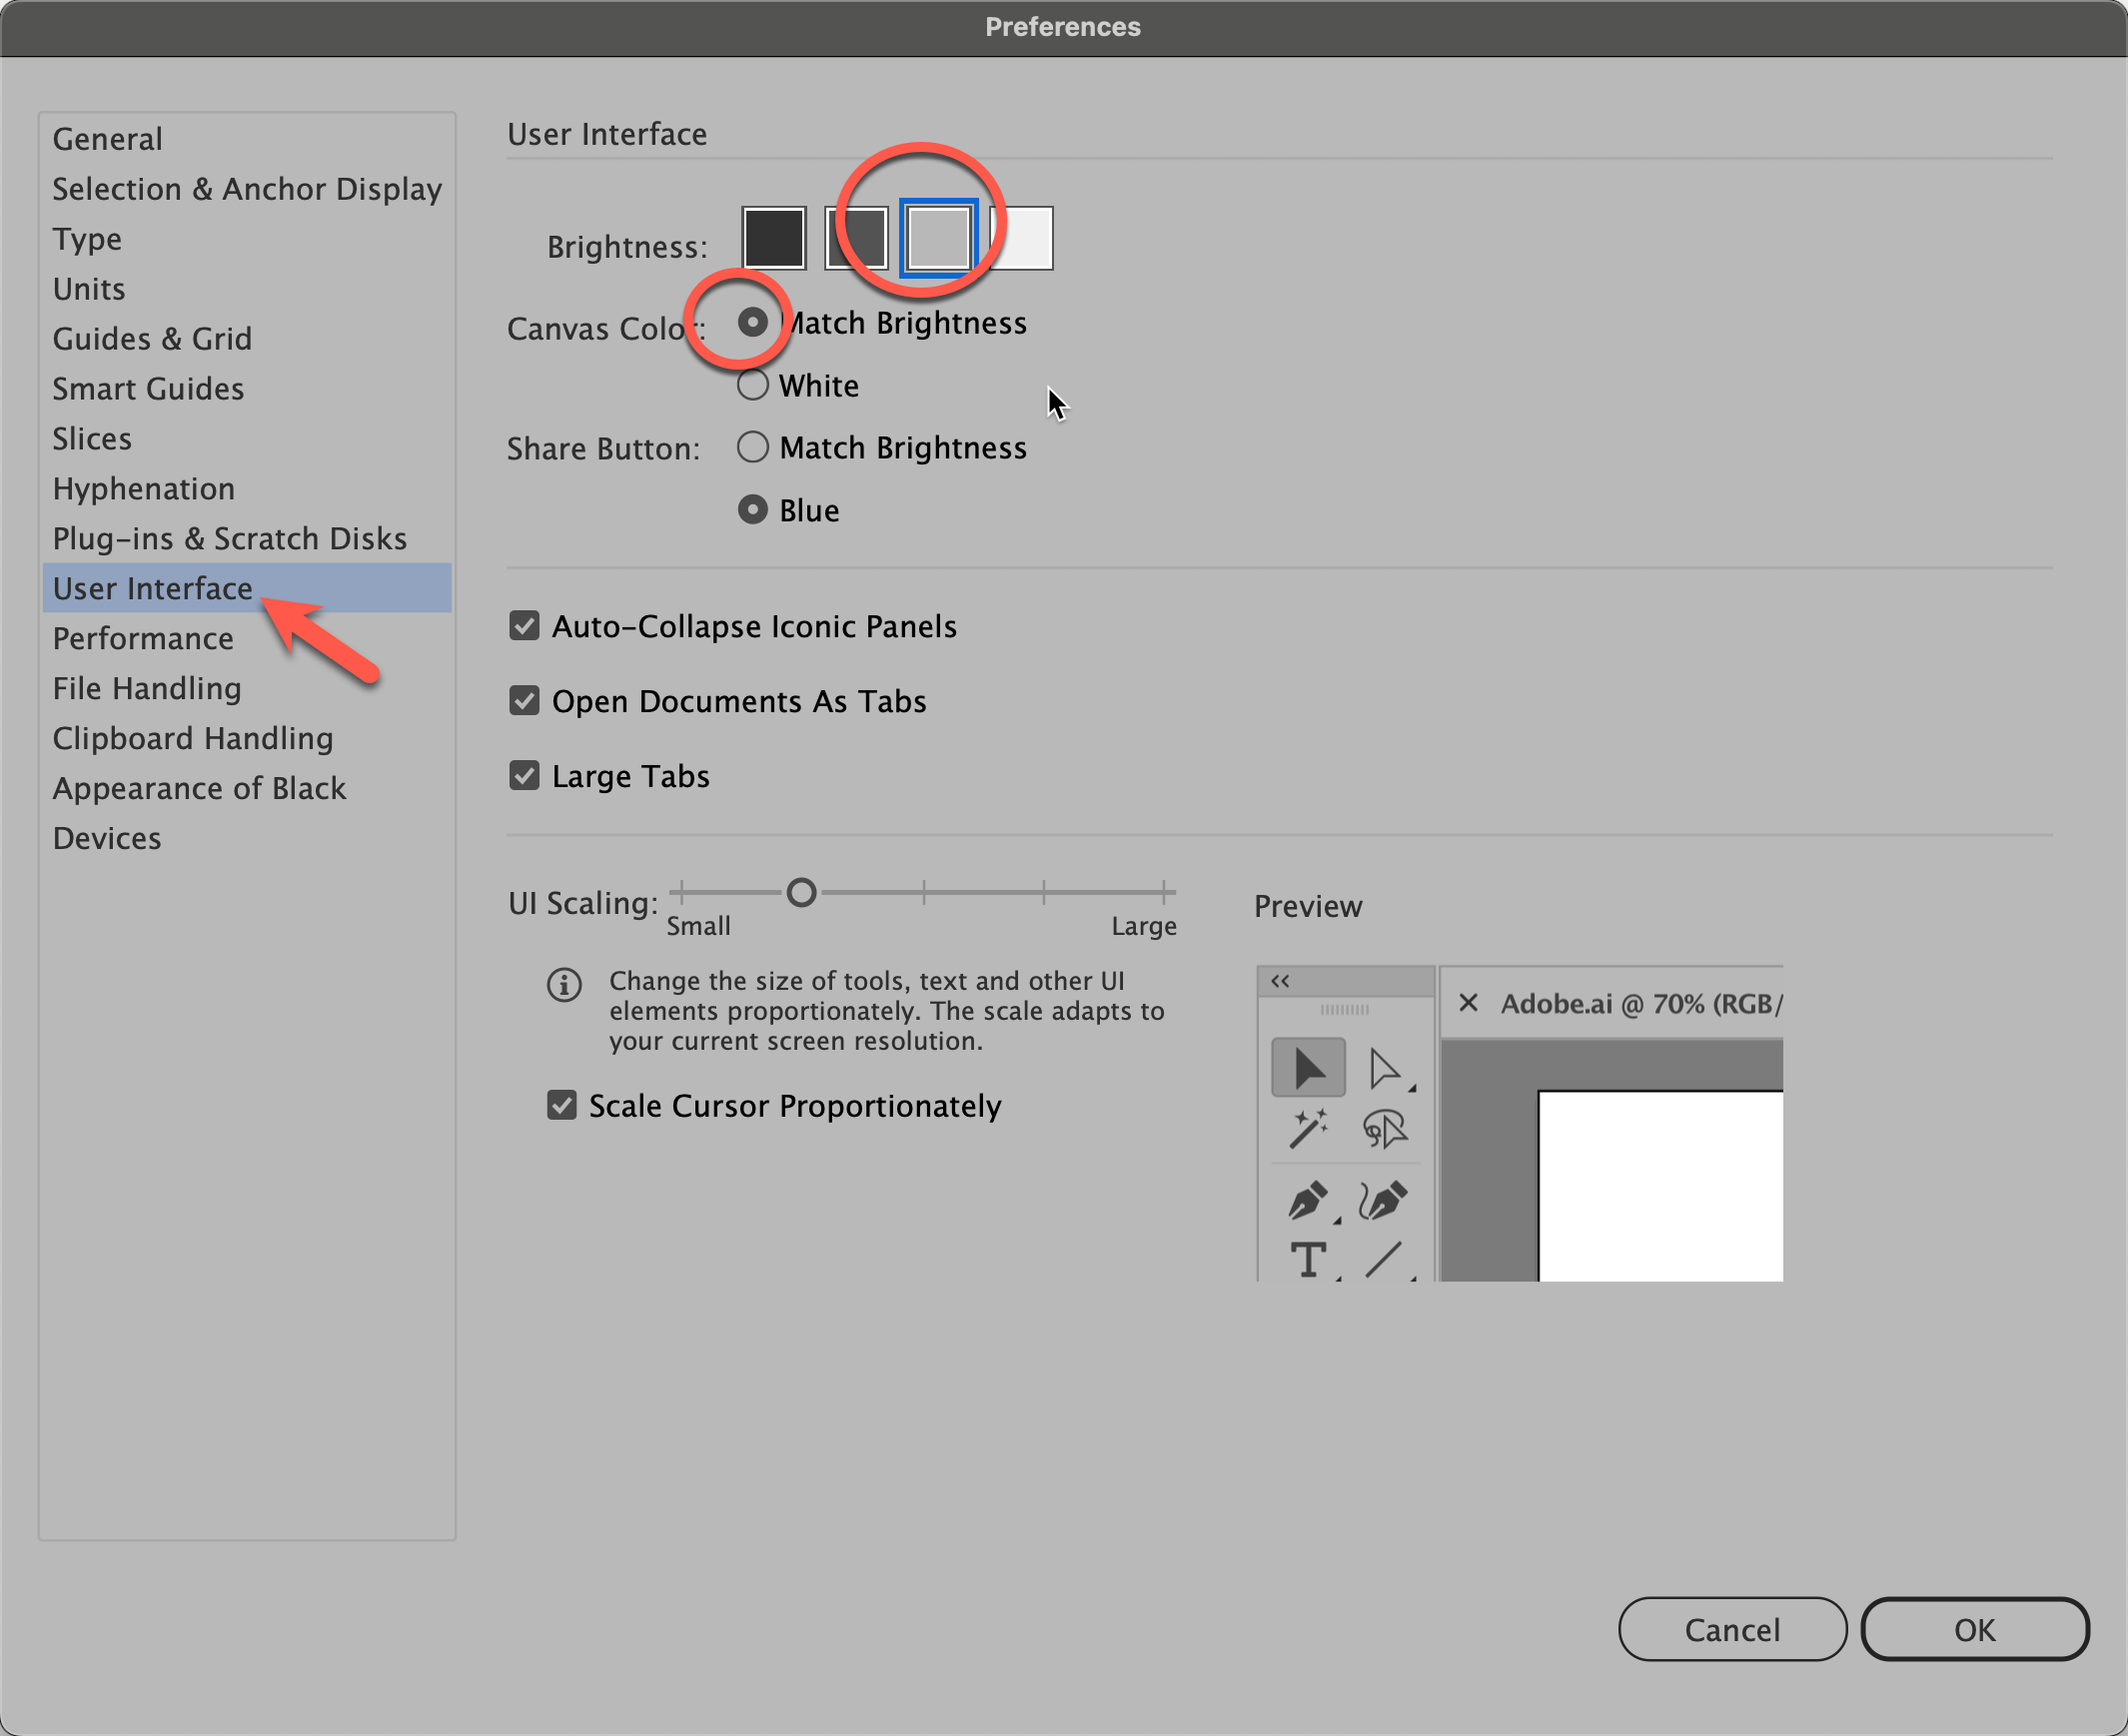Select the Direct Selection tool icon
This screenshot has height=1736, width=2128.
click(x=1384, y=1070)
